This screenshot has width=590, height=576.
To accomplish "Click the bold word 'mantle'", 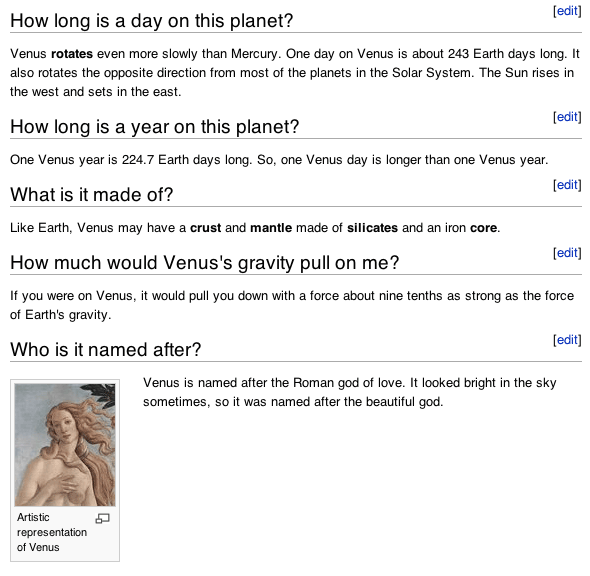I will [x=271, y=228].
